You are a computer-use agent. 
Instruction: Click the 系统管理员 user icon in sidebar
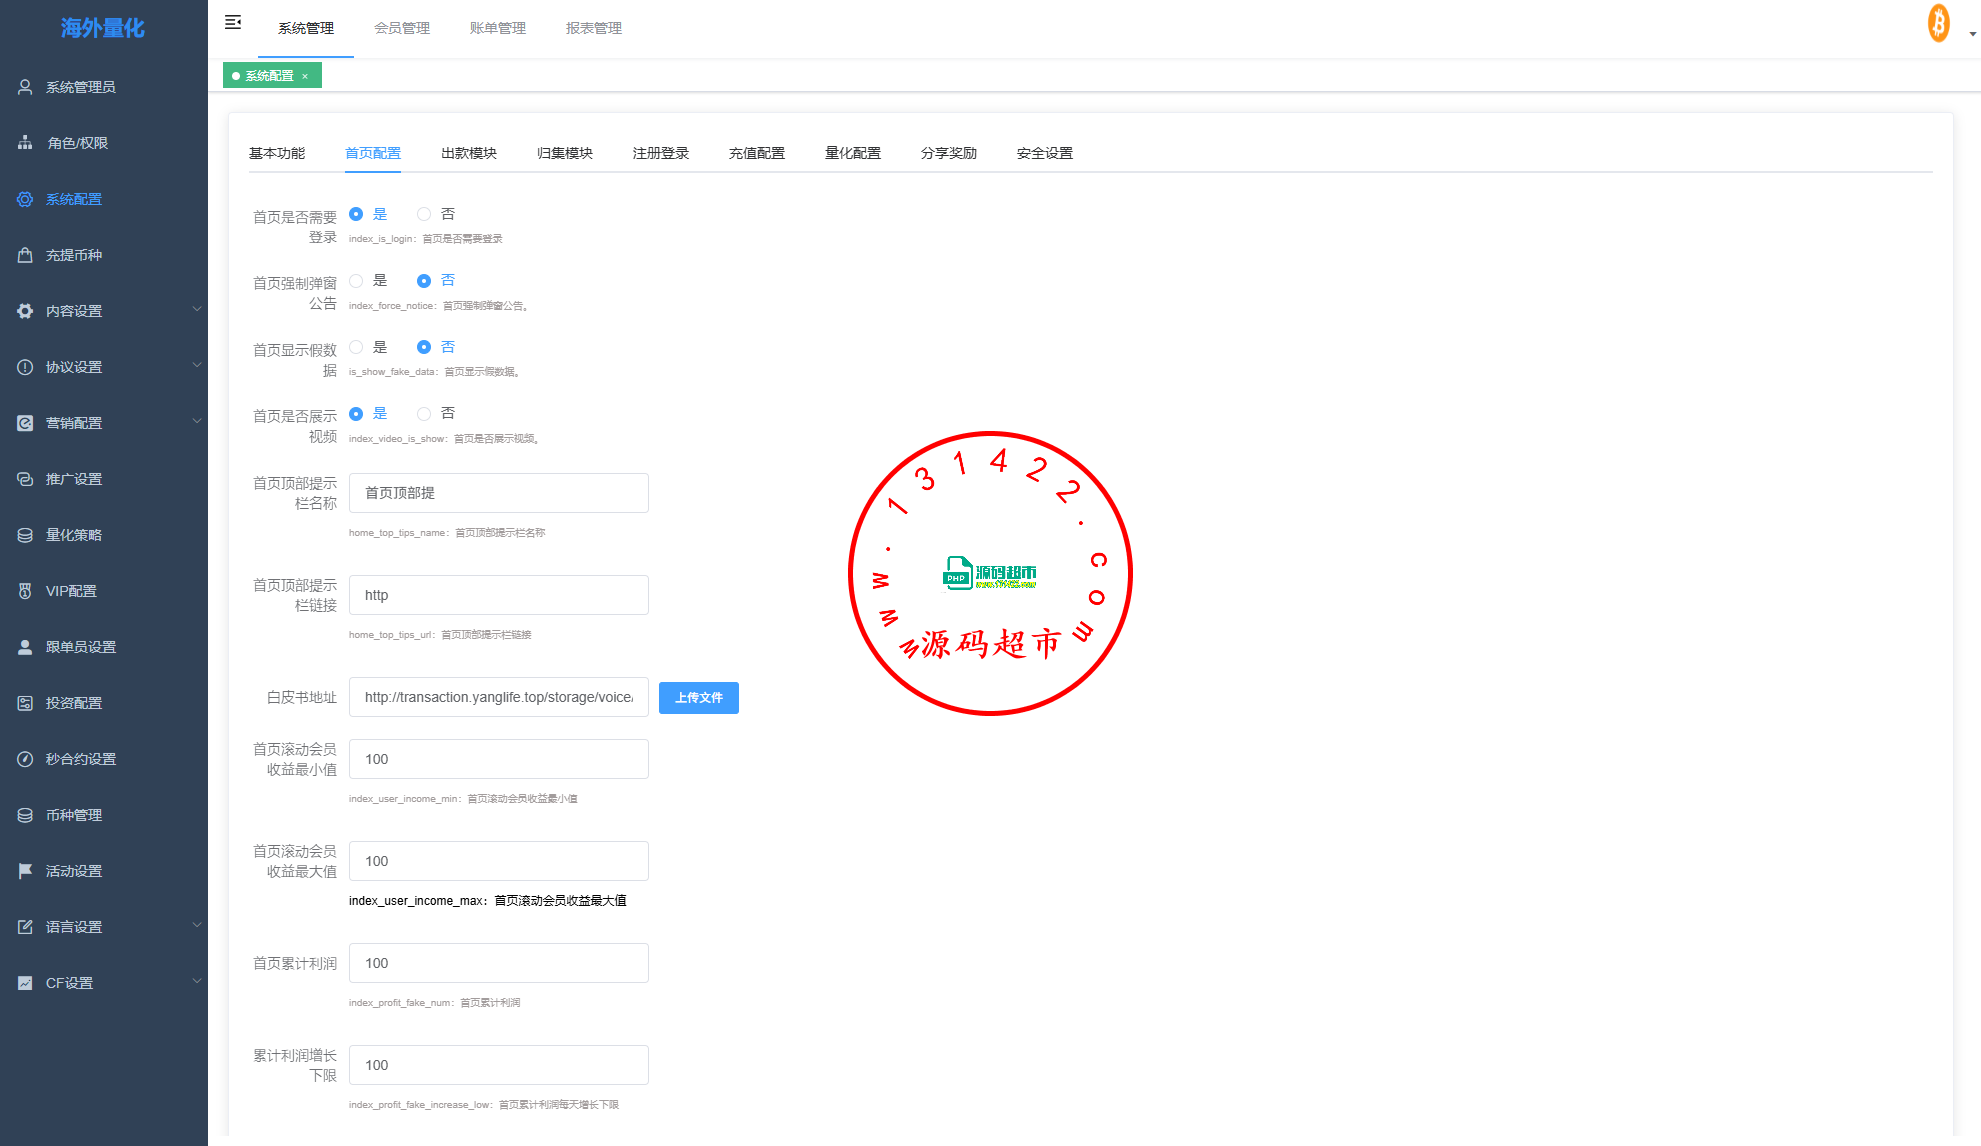coord(25,87)
